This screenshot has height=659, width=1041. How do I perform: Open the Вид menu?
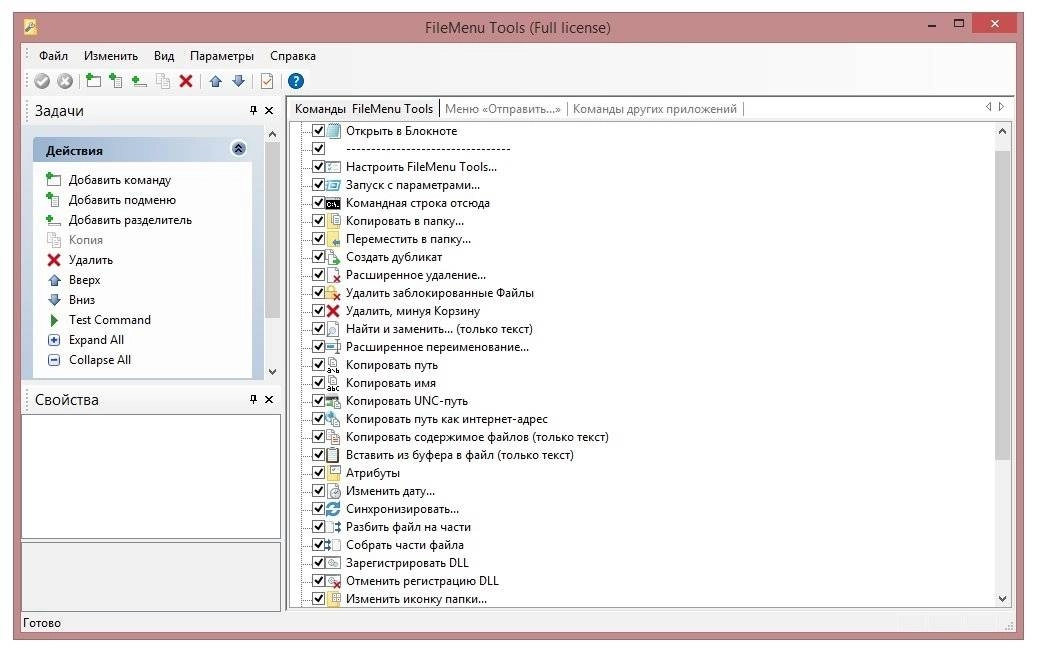(x=164, y=56)
